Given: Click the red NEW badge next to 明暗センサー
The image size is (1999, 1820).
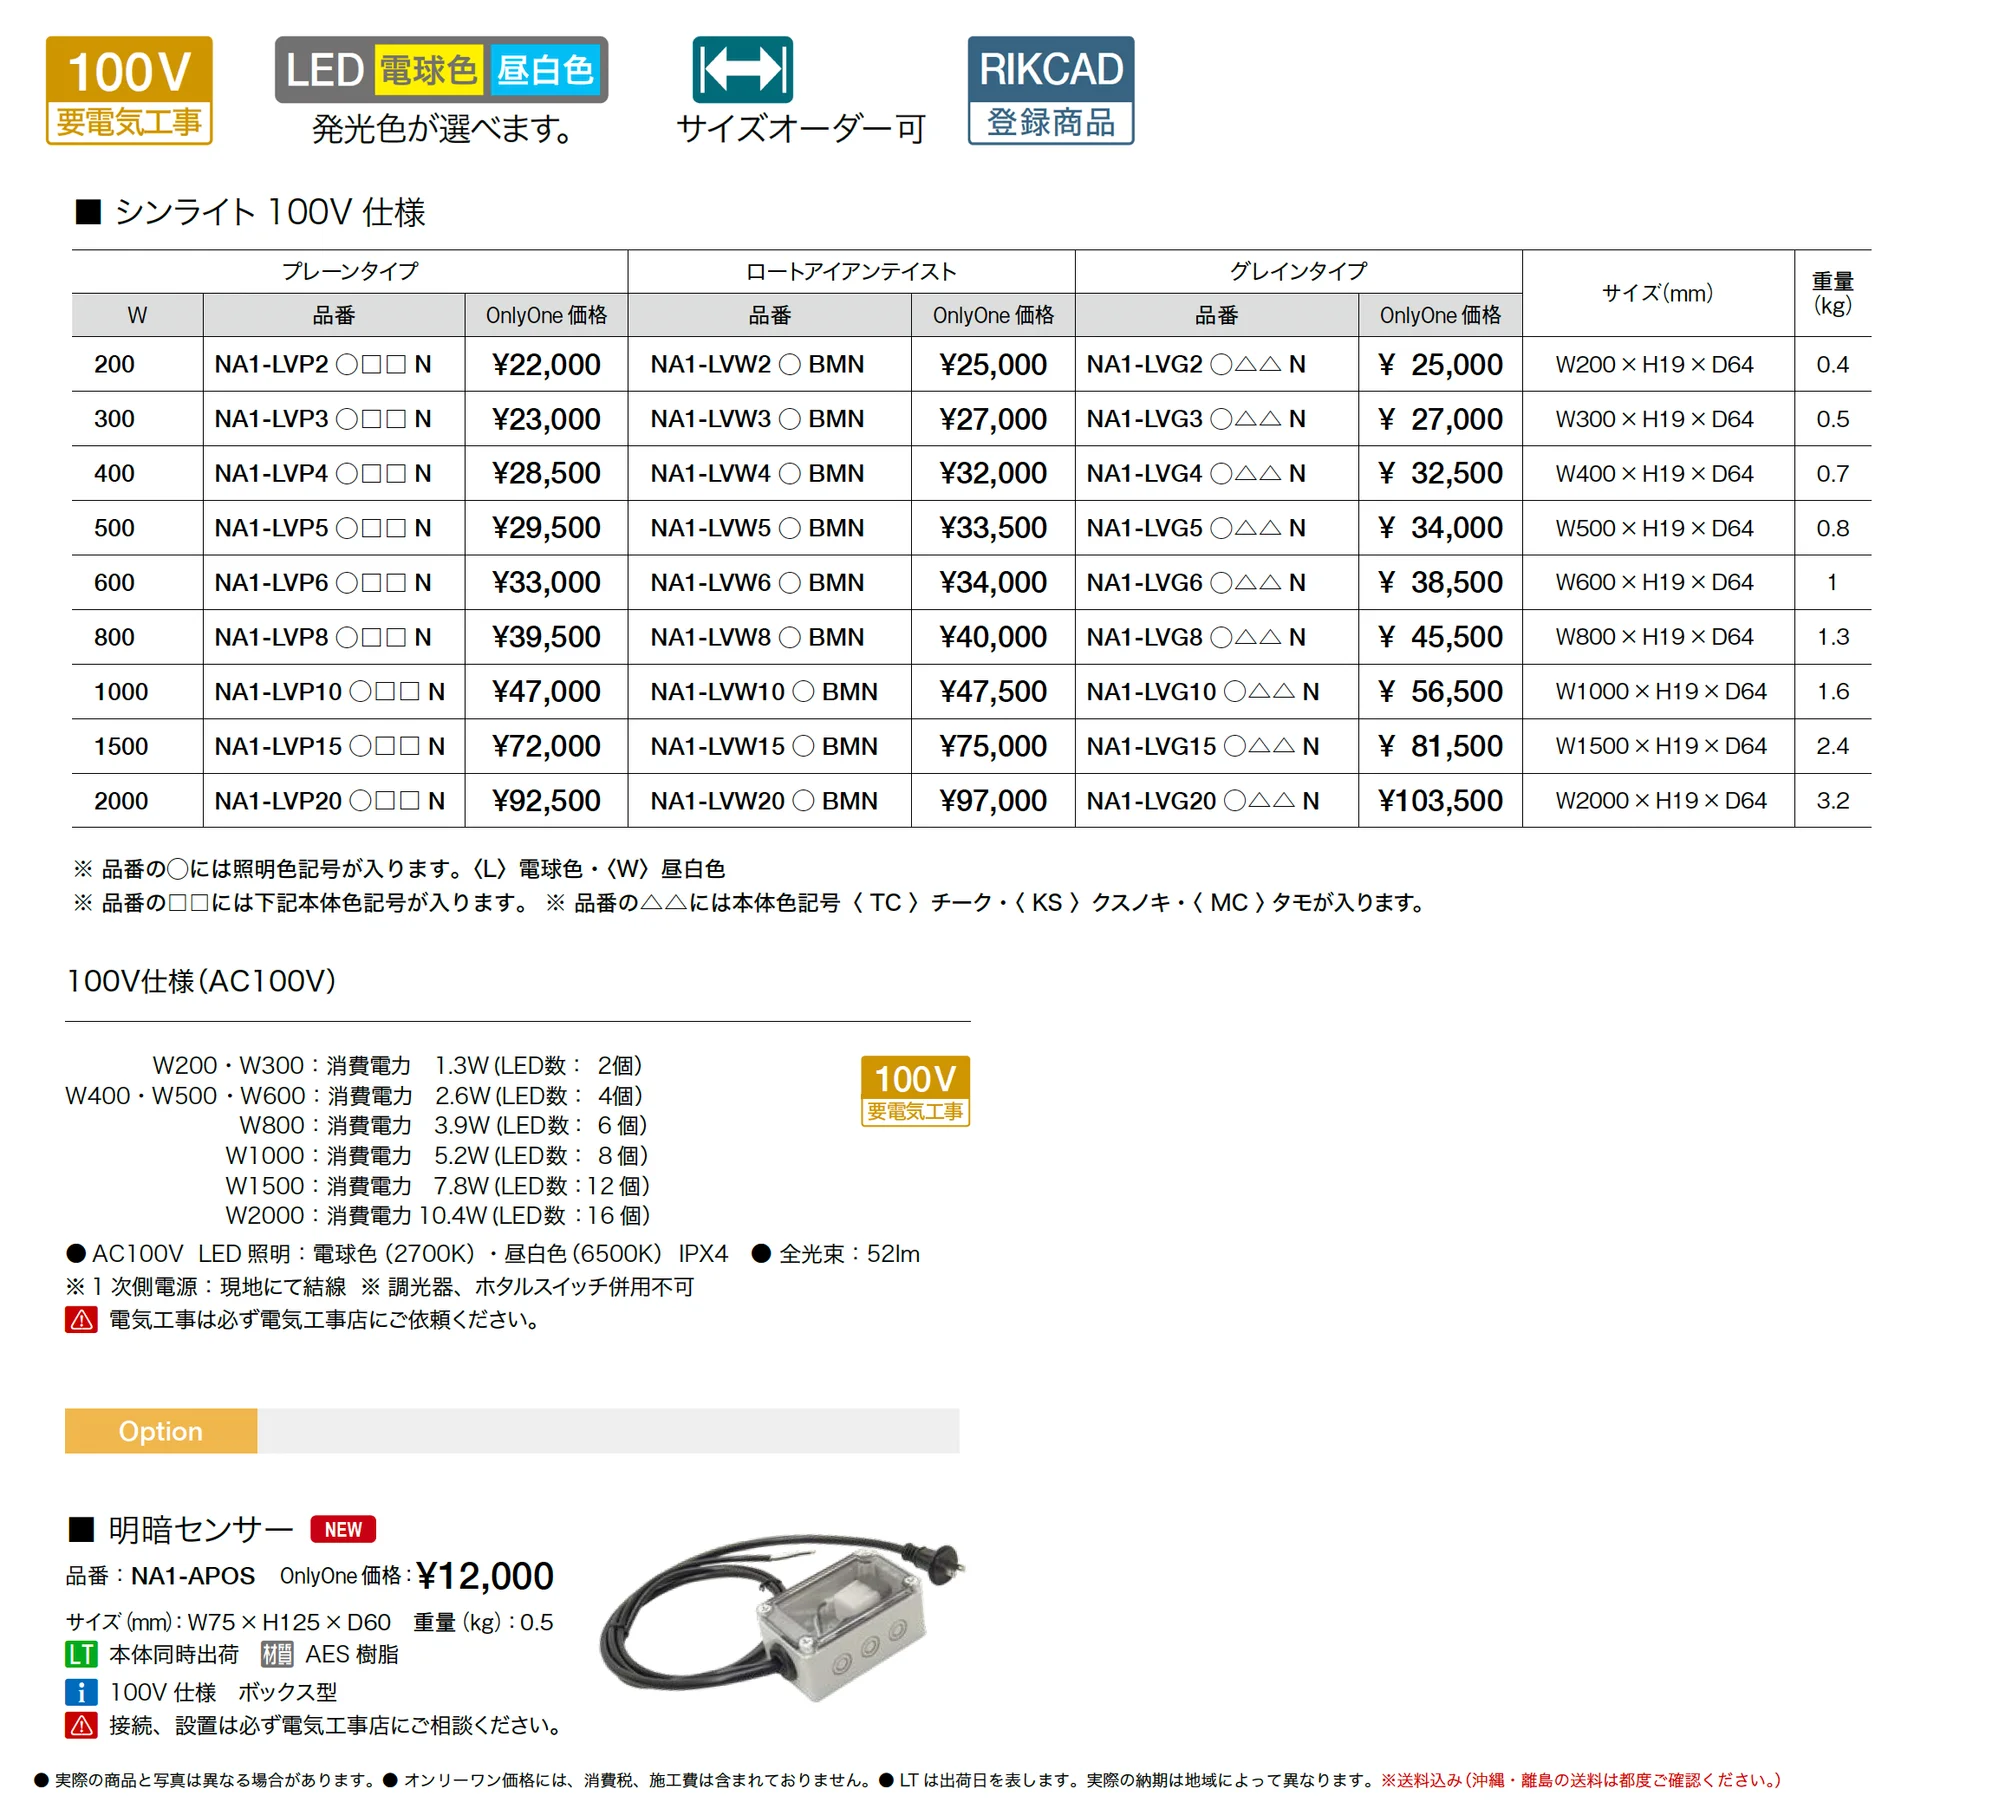Looking at the screenshot, I should (x=343, y=1529).
